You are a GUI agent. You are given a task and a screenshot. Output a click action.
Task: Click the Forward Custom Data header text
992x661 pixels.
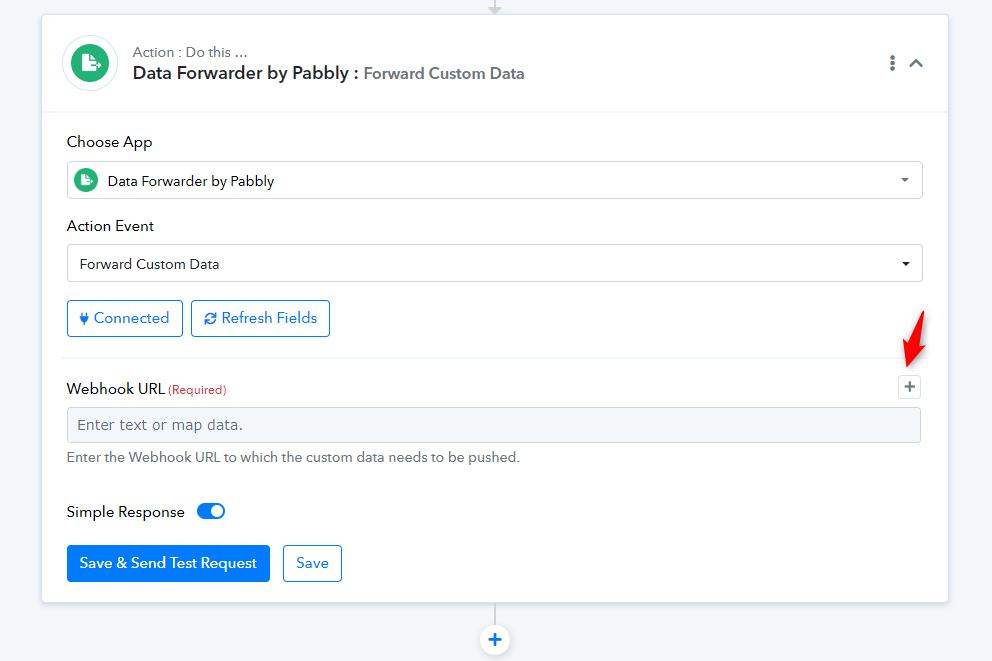(443, 73)
